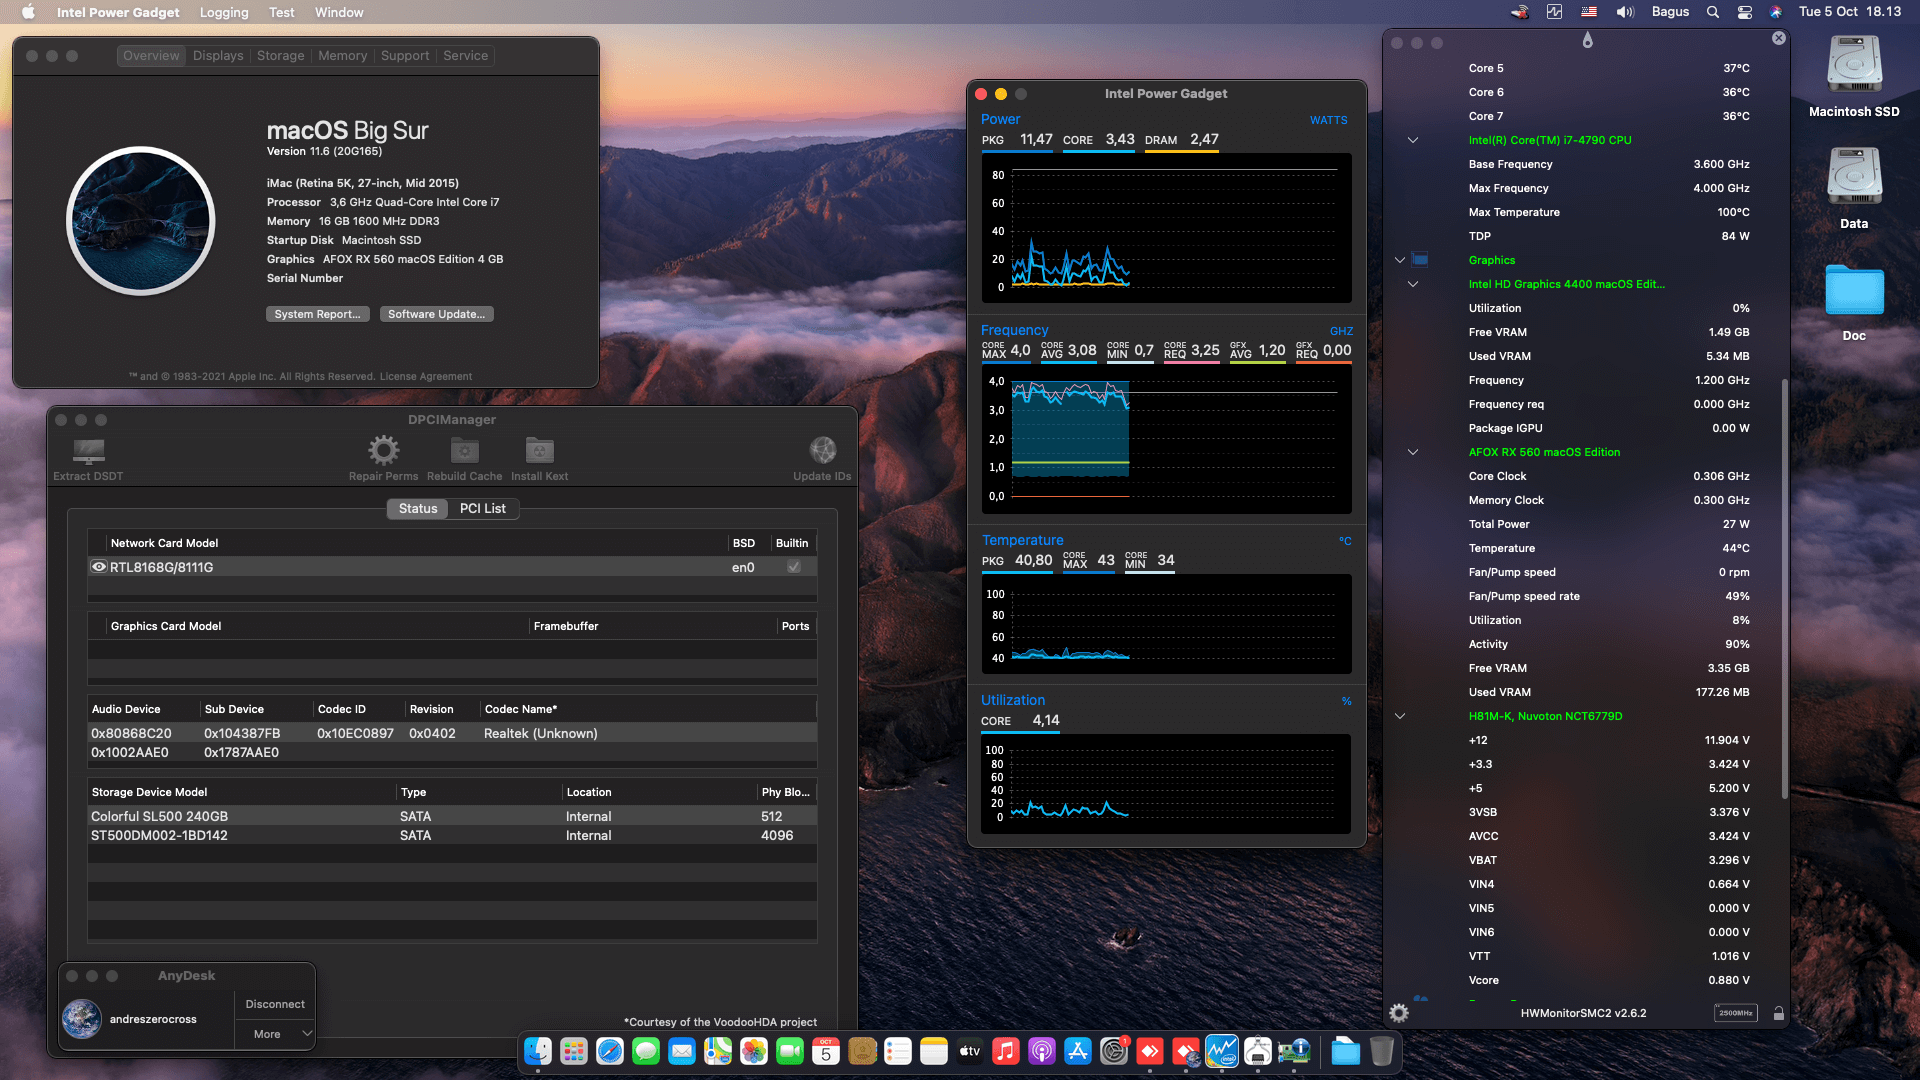Image resolution: width=1920 pixels, height=1080 pixels.
Task: Open Launchpad from the Dock
Action: (574, 1051)
